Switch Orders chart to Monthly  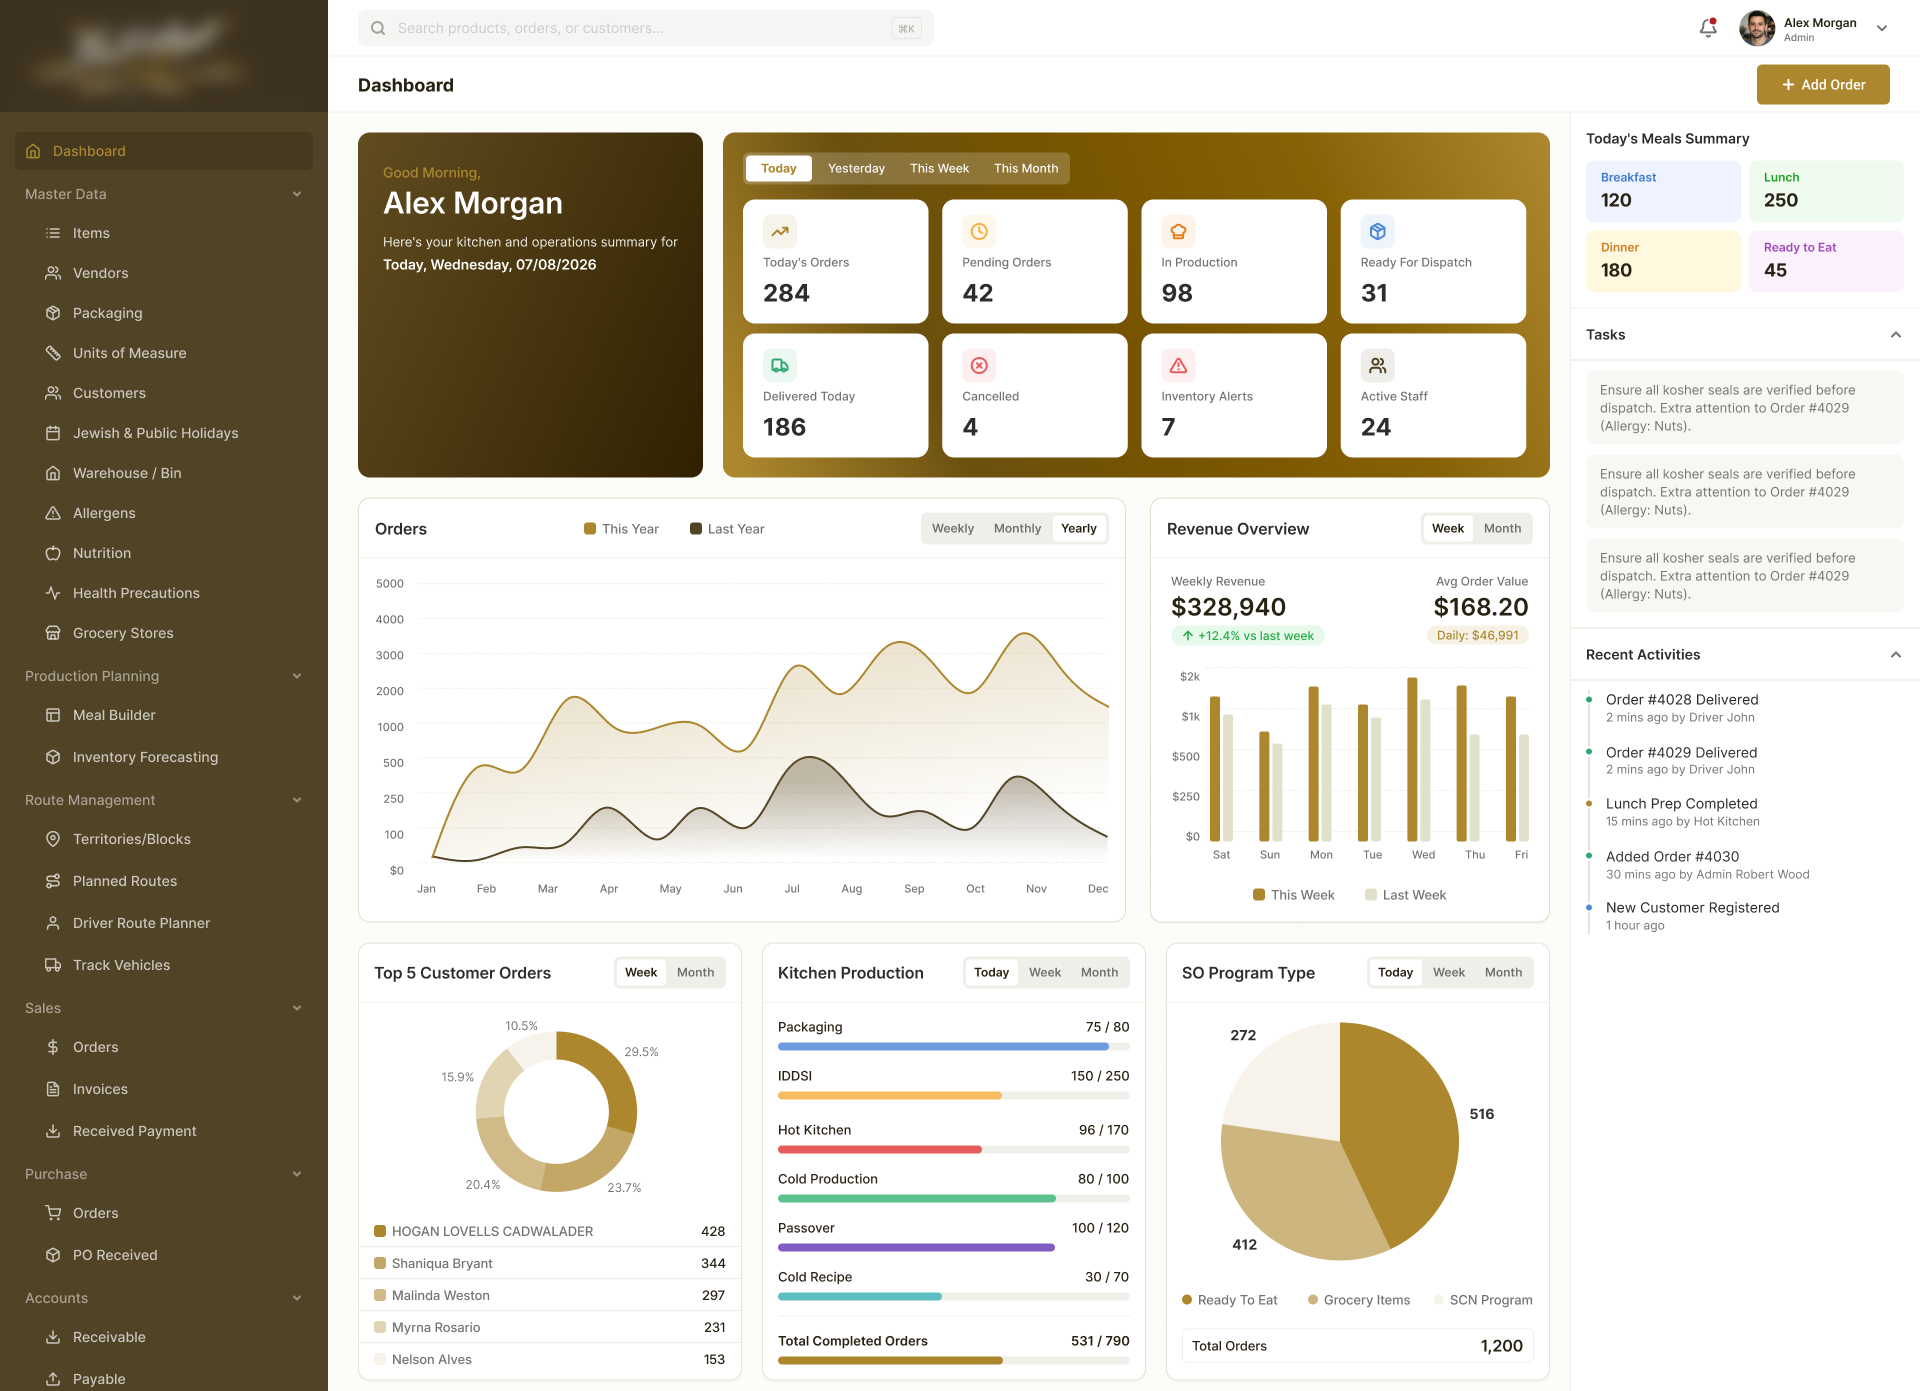[x=1017, y=528]
